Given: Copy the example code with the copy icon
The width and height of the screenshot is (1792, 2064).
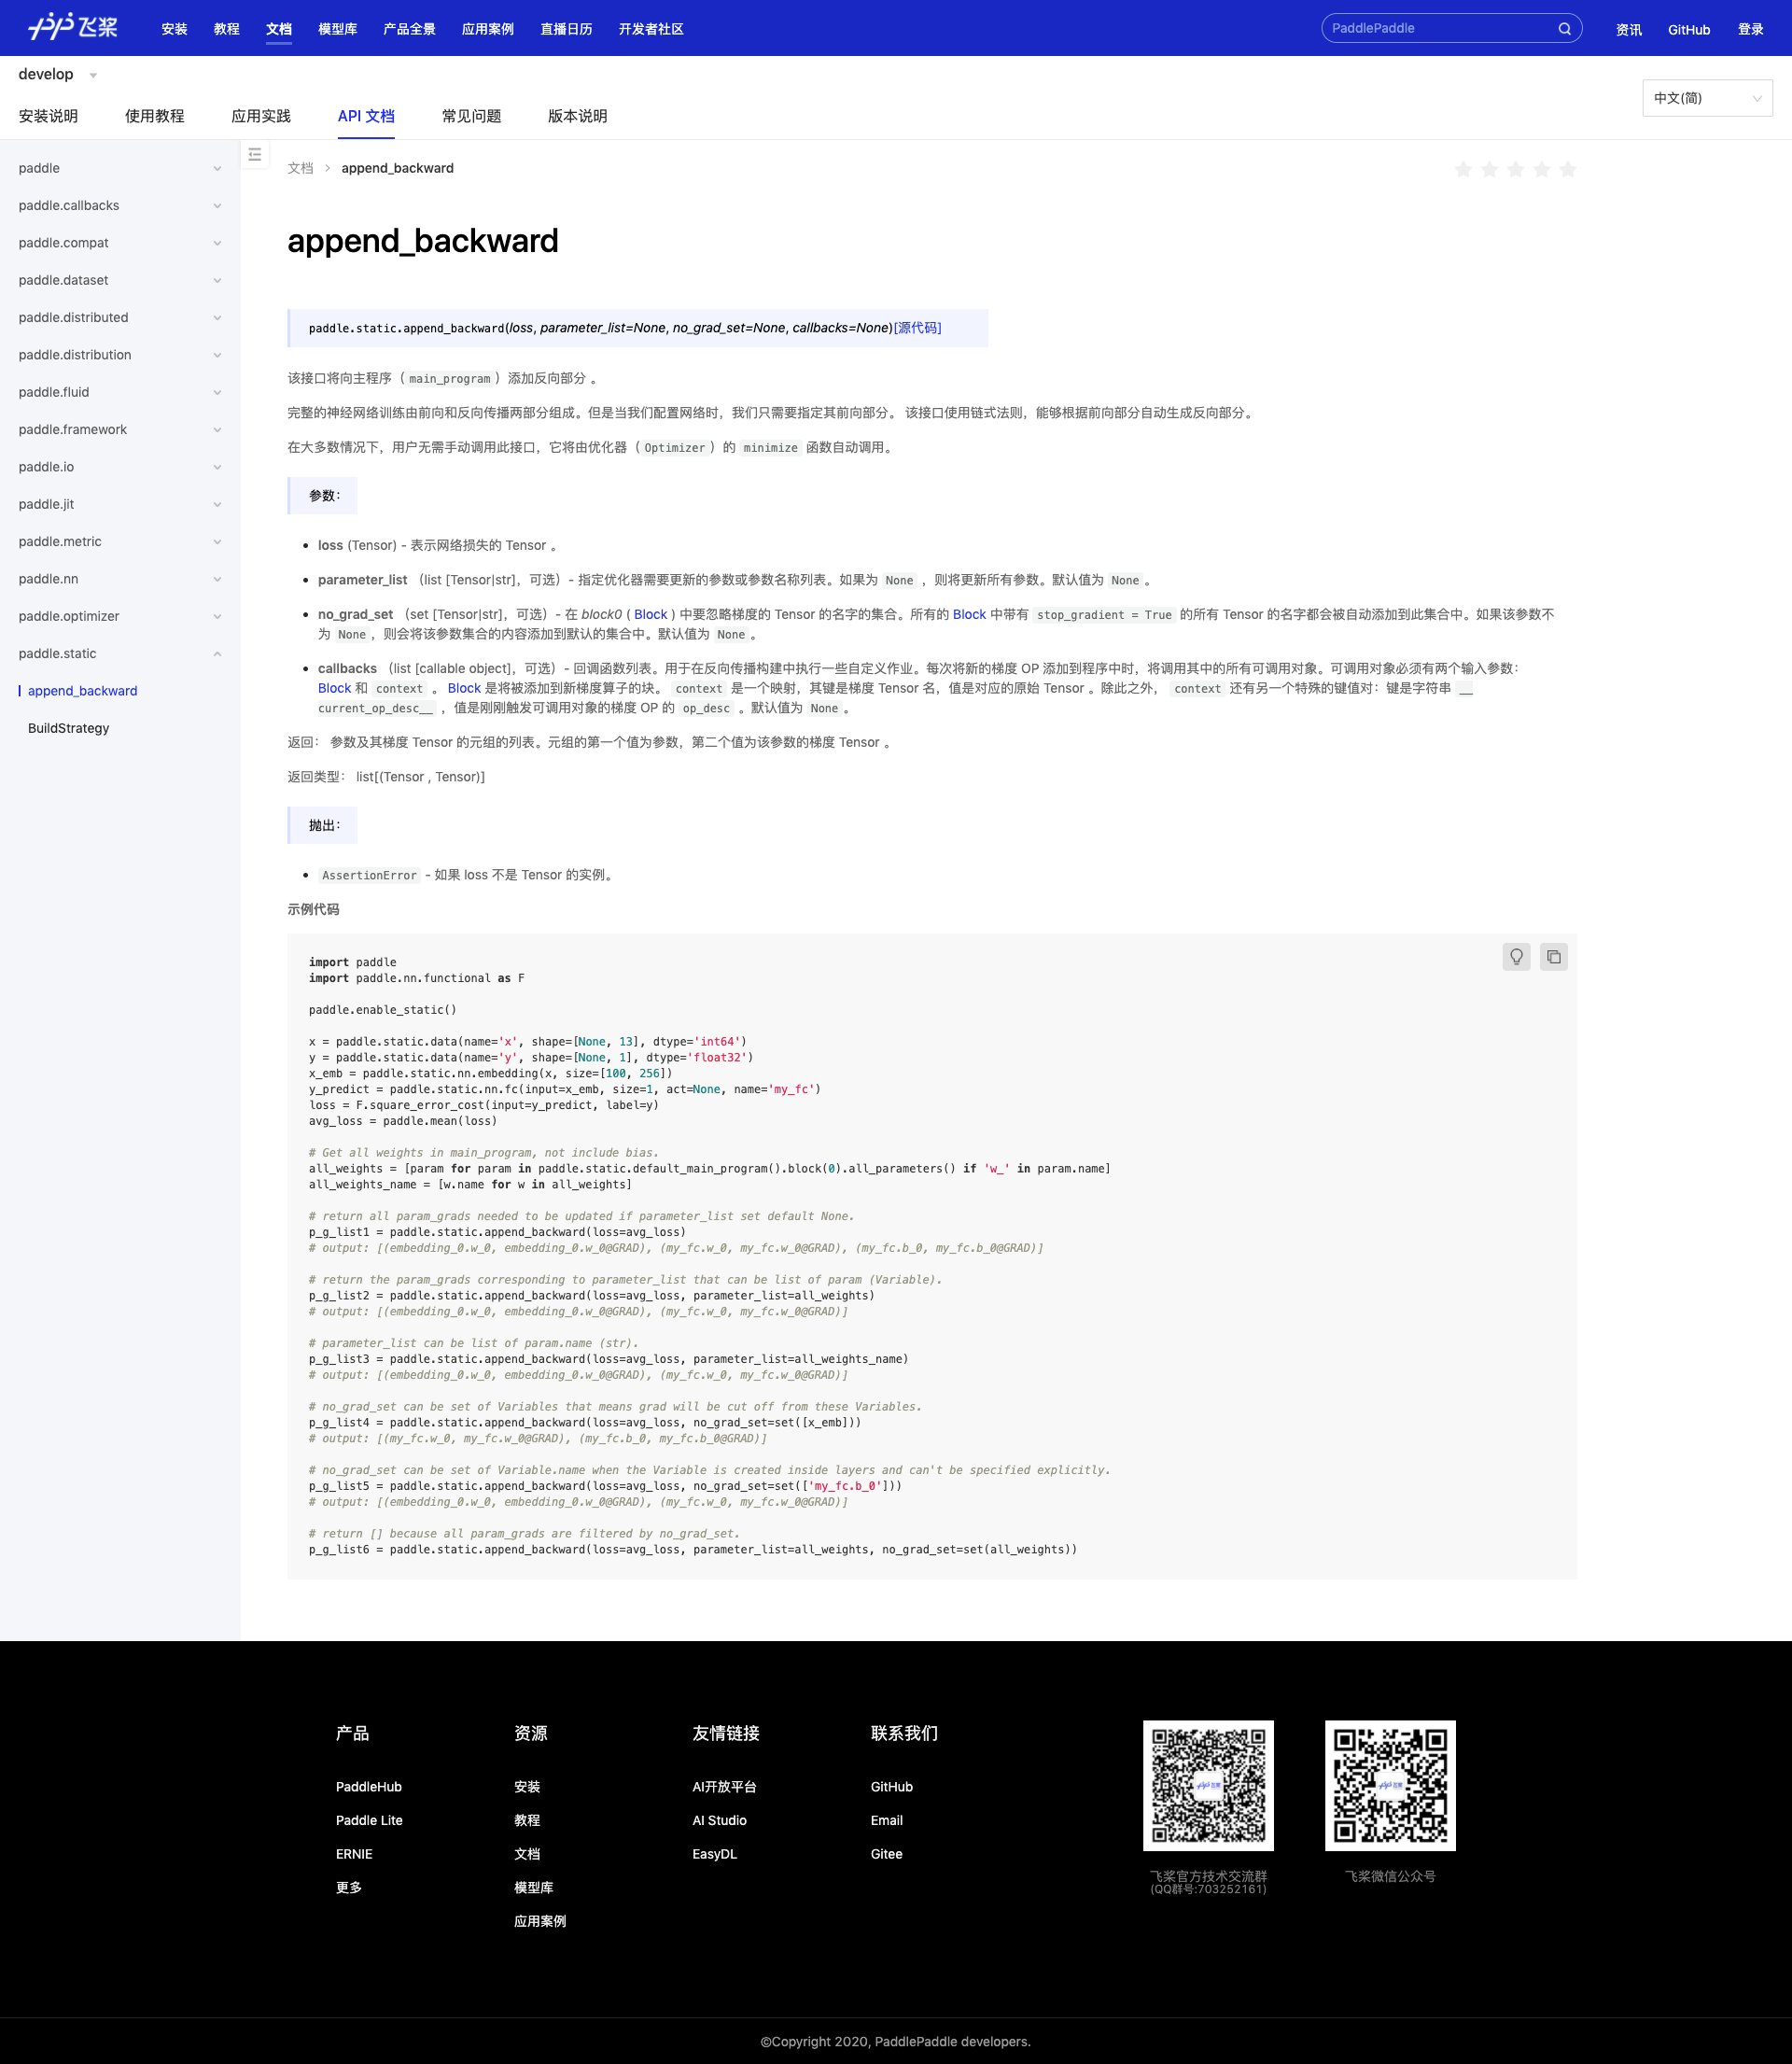Looking at the screenshot, I should point(1553,957).
